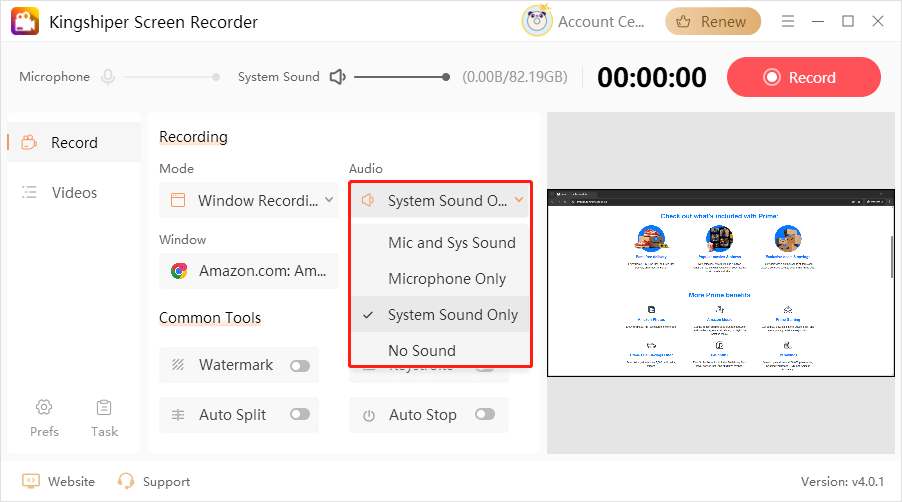
Task: Click the Prefs gear icon
Action: tap(44, 407)
